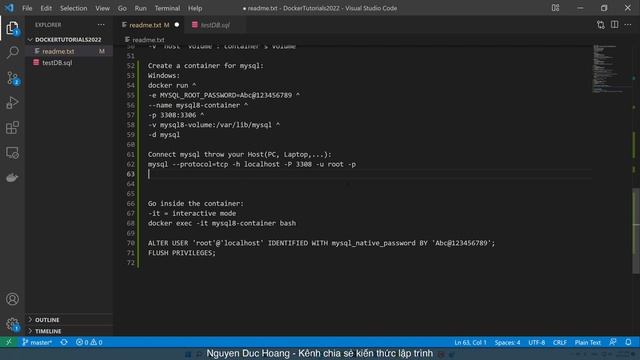640x360 pixels.
Task: Open the Source Control view
Action: click(12, 78)
